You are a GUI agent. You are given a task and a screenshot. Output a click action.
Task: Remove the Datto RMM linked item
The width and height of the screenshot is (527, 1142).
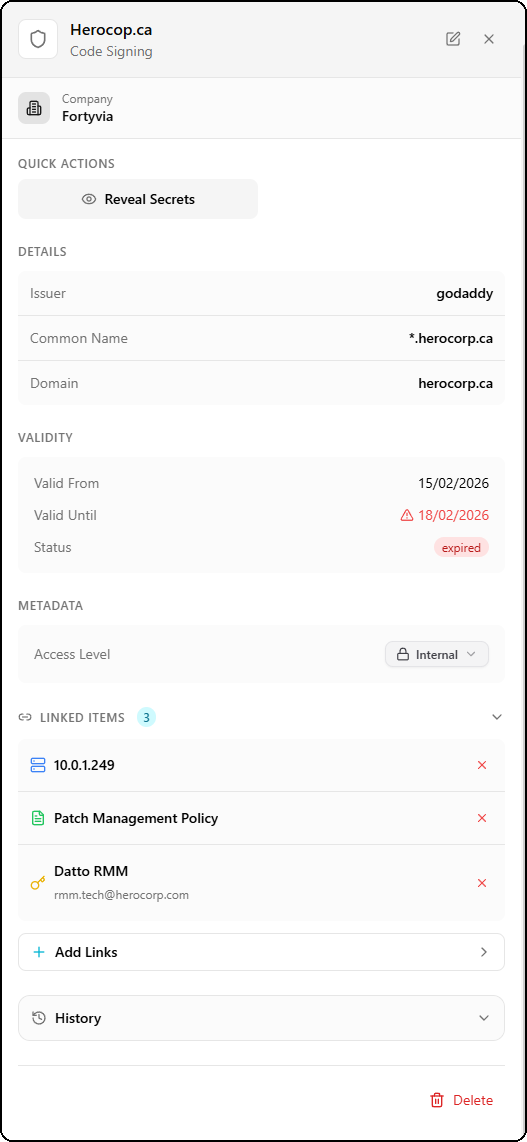pos(481,883)
